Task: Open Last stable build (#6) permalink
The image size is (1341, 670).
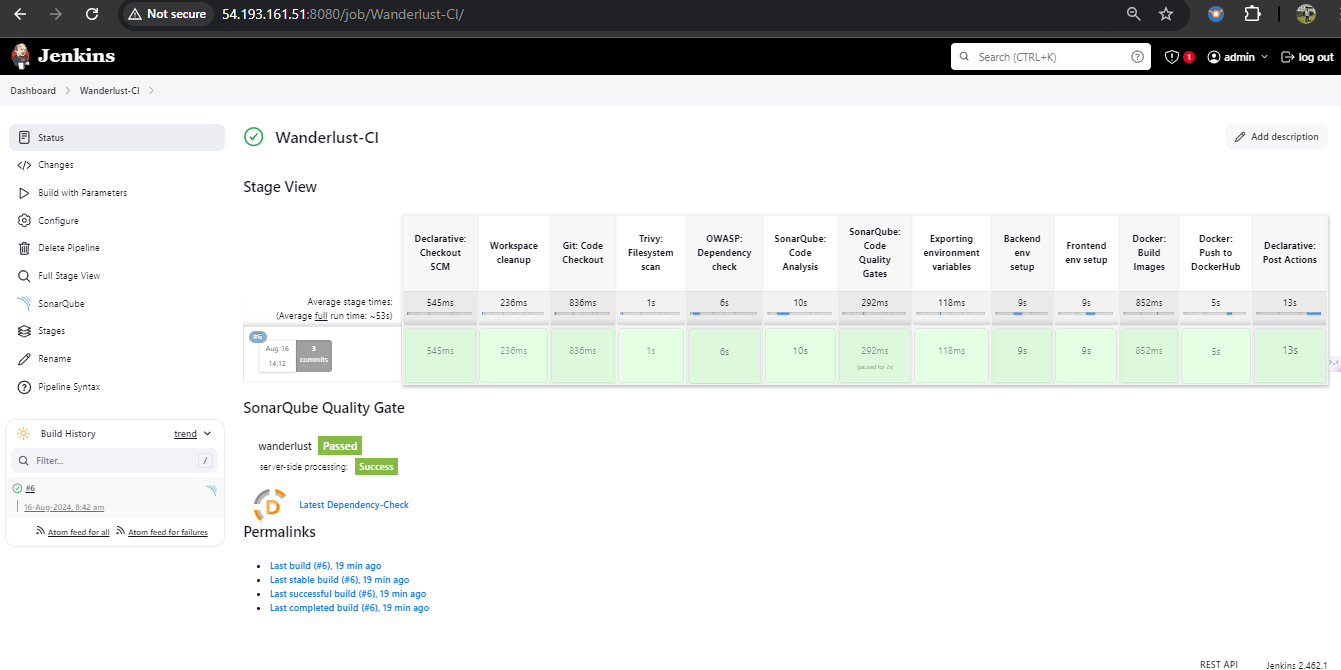Action: 339,580
